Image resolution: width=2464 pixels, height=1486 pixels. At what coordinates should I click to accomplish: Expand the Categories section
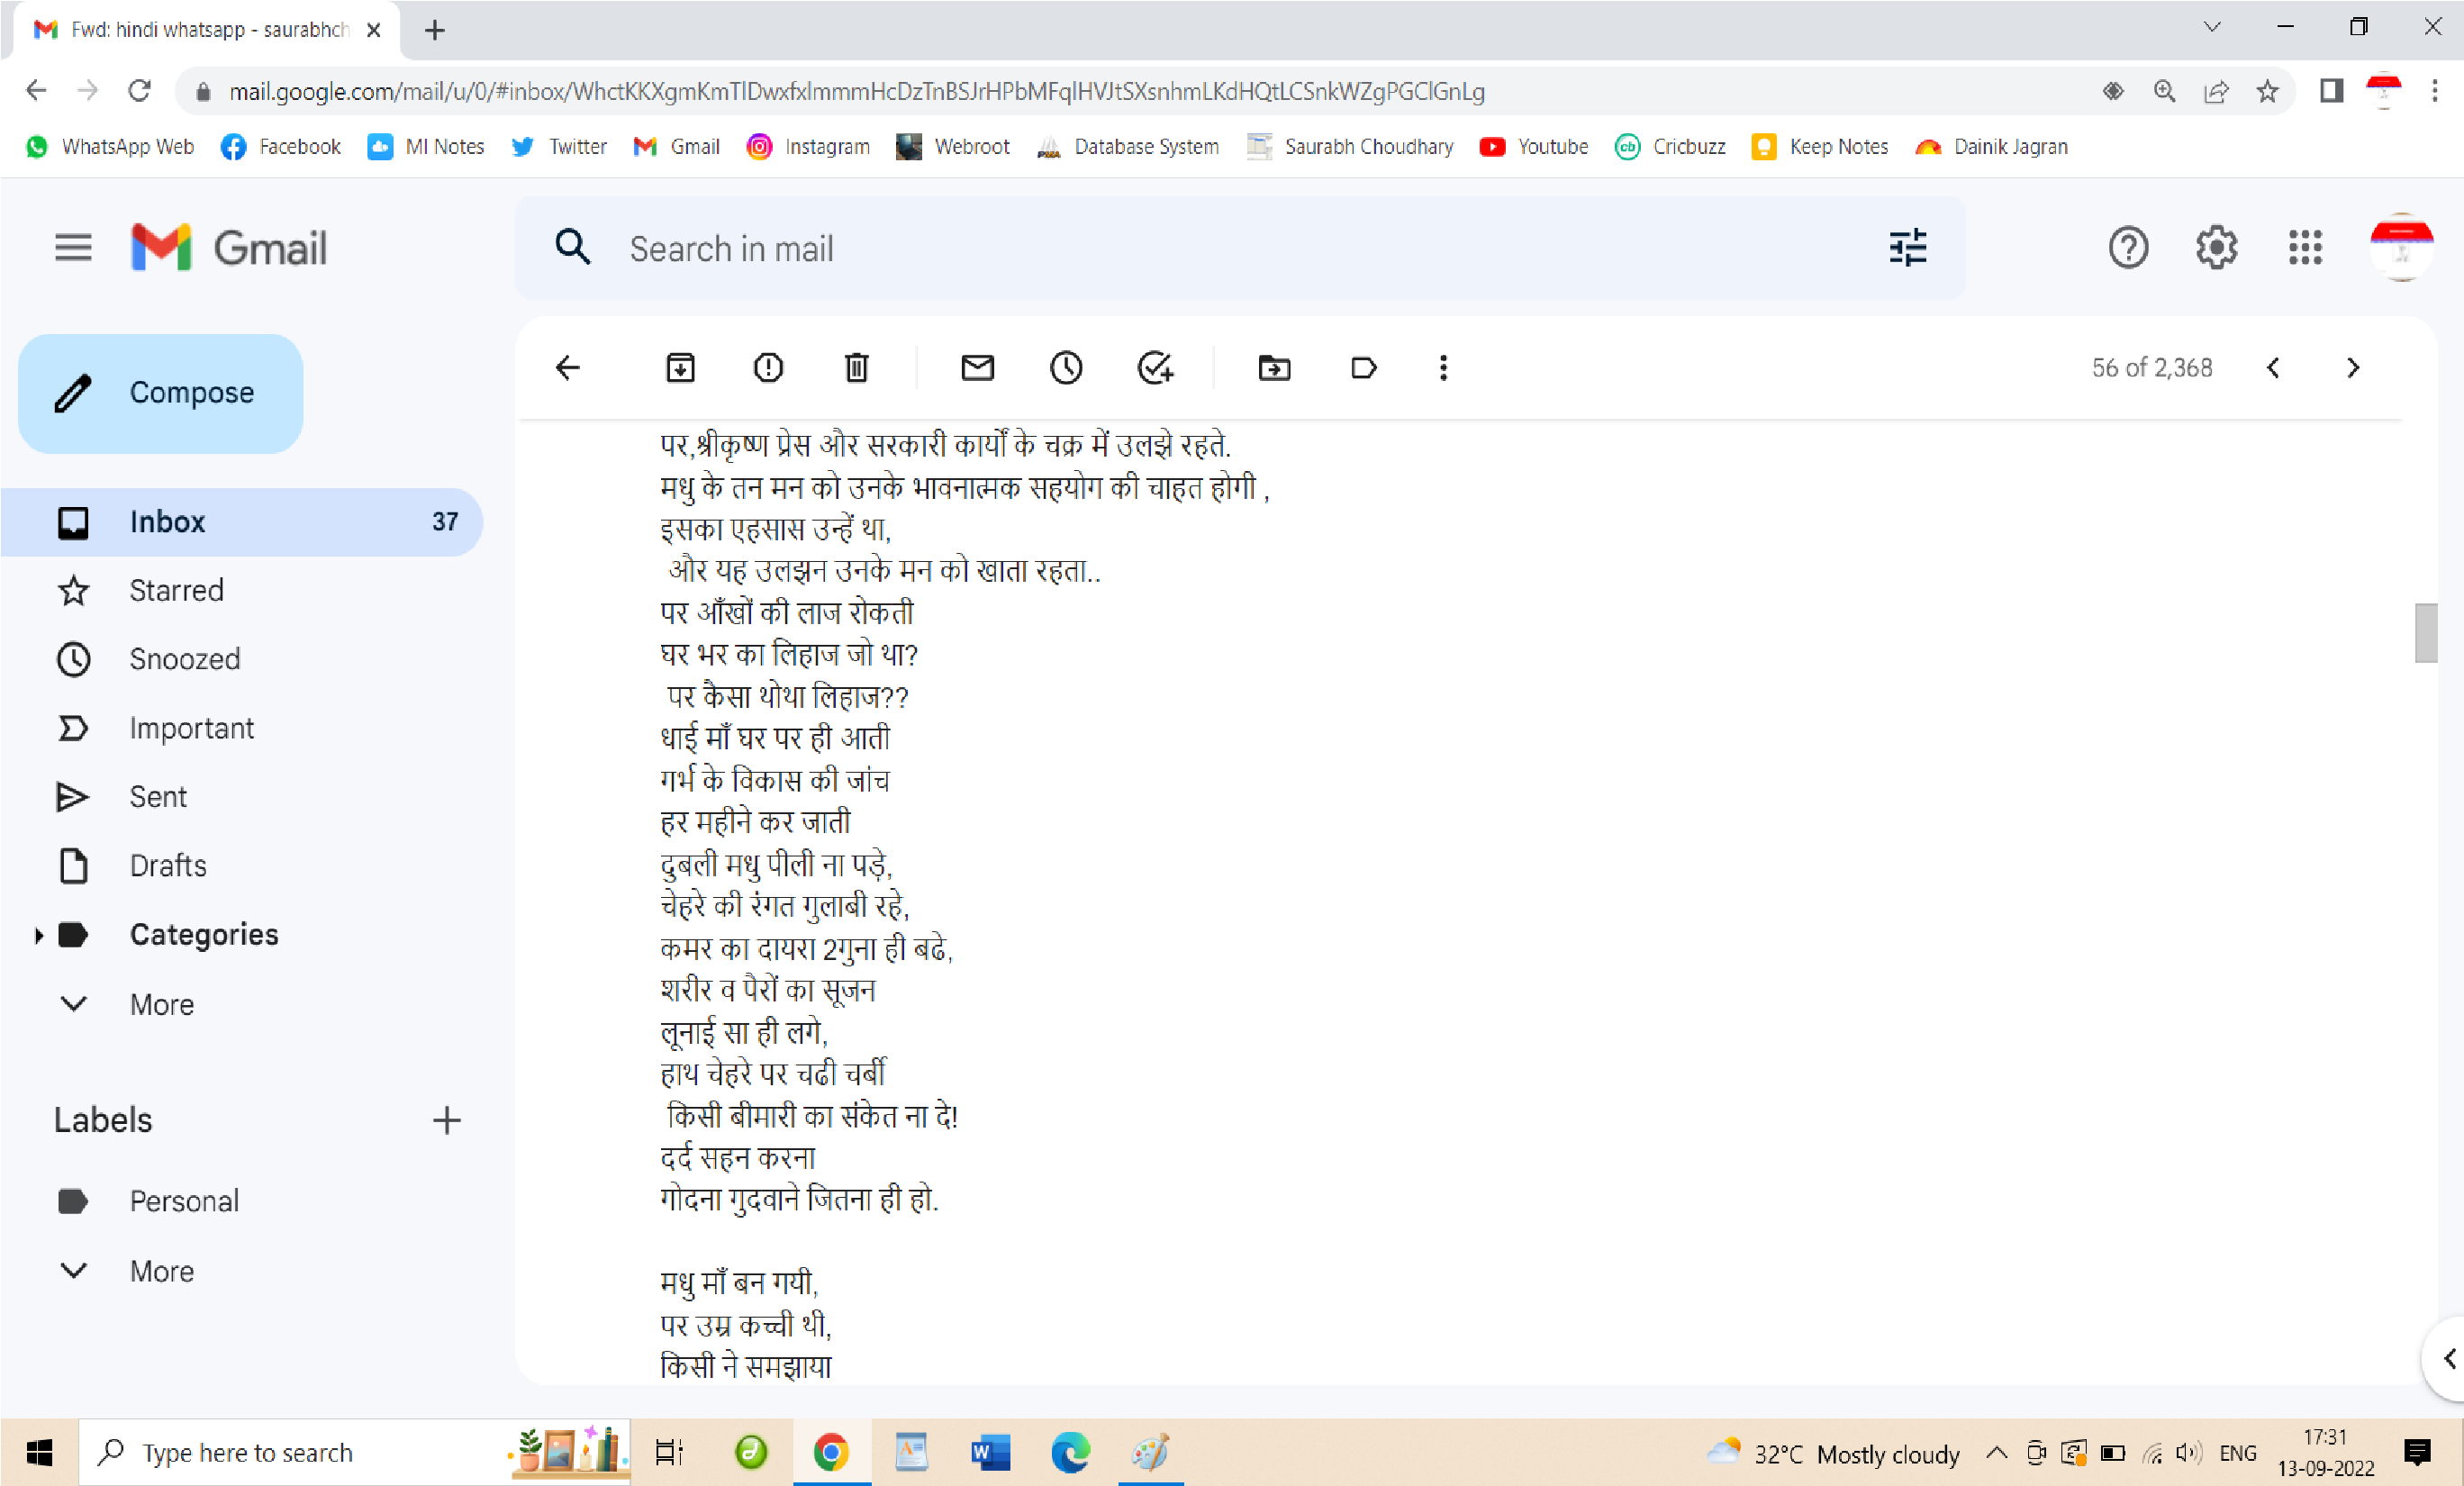tap(39, 935)
